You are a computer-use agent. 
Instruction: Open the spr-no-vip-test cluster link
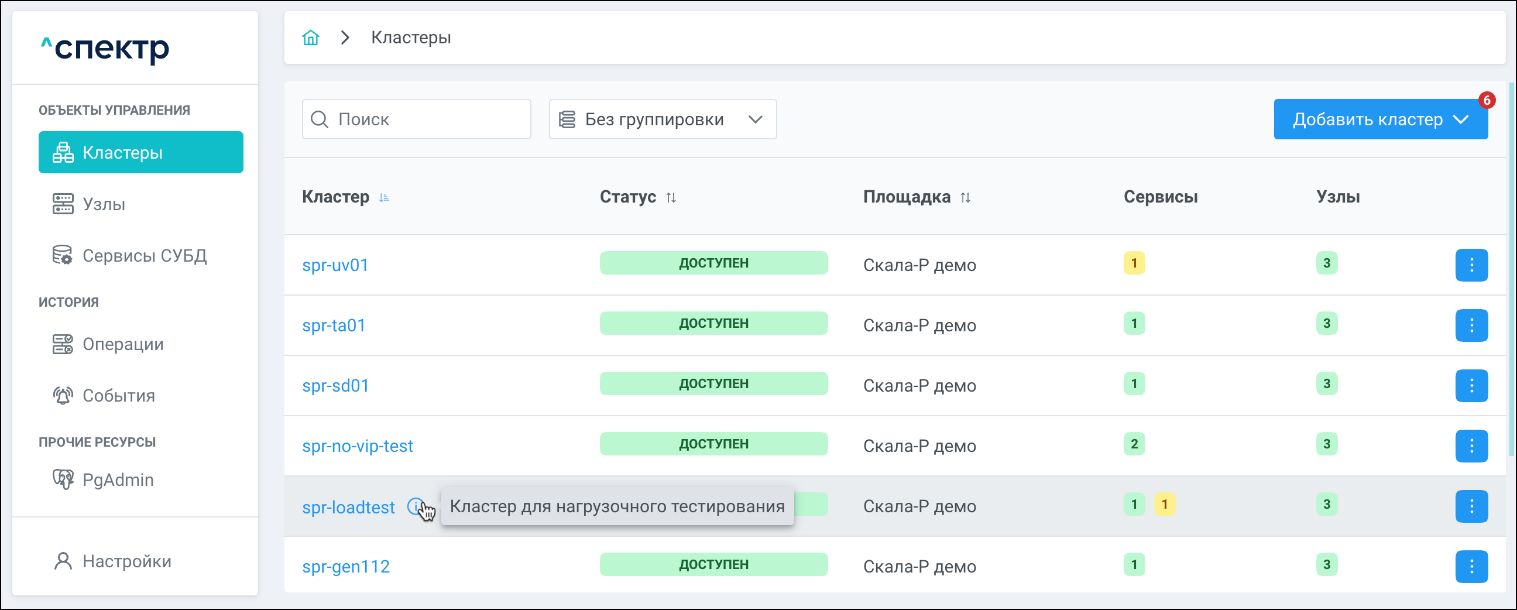357,446
